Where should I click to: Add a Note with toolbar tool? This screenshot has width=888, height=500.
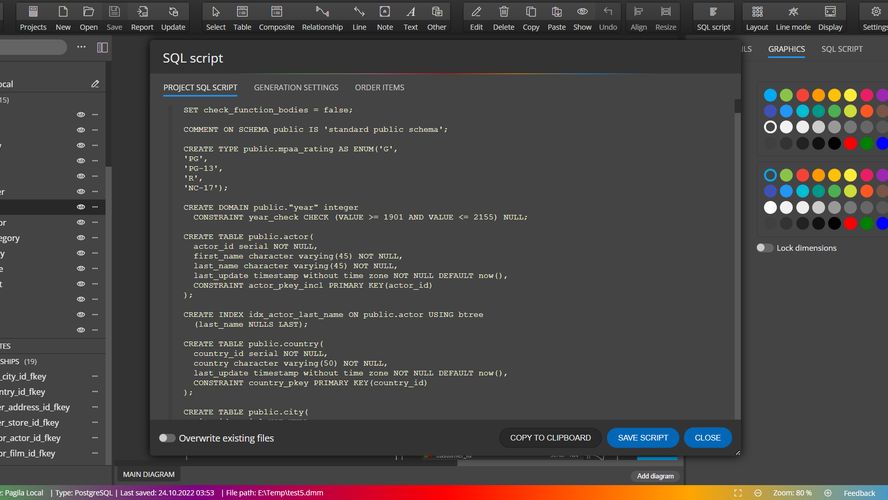tap(385, 18)
